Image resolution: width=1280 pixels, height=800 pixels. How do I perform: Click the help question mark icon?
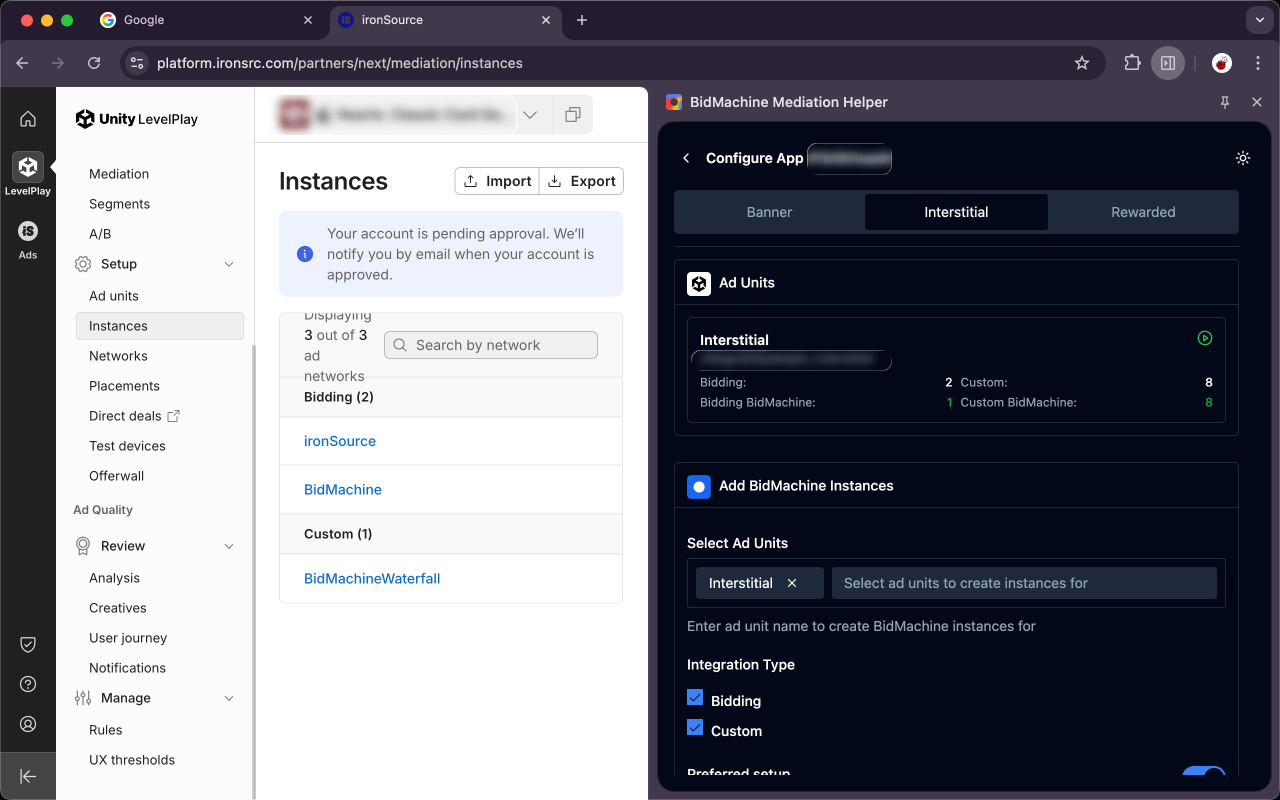tap(28, 684)
